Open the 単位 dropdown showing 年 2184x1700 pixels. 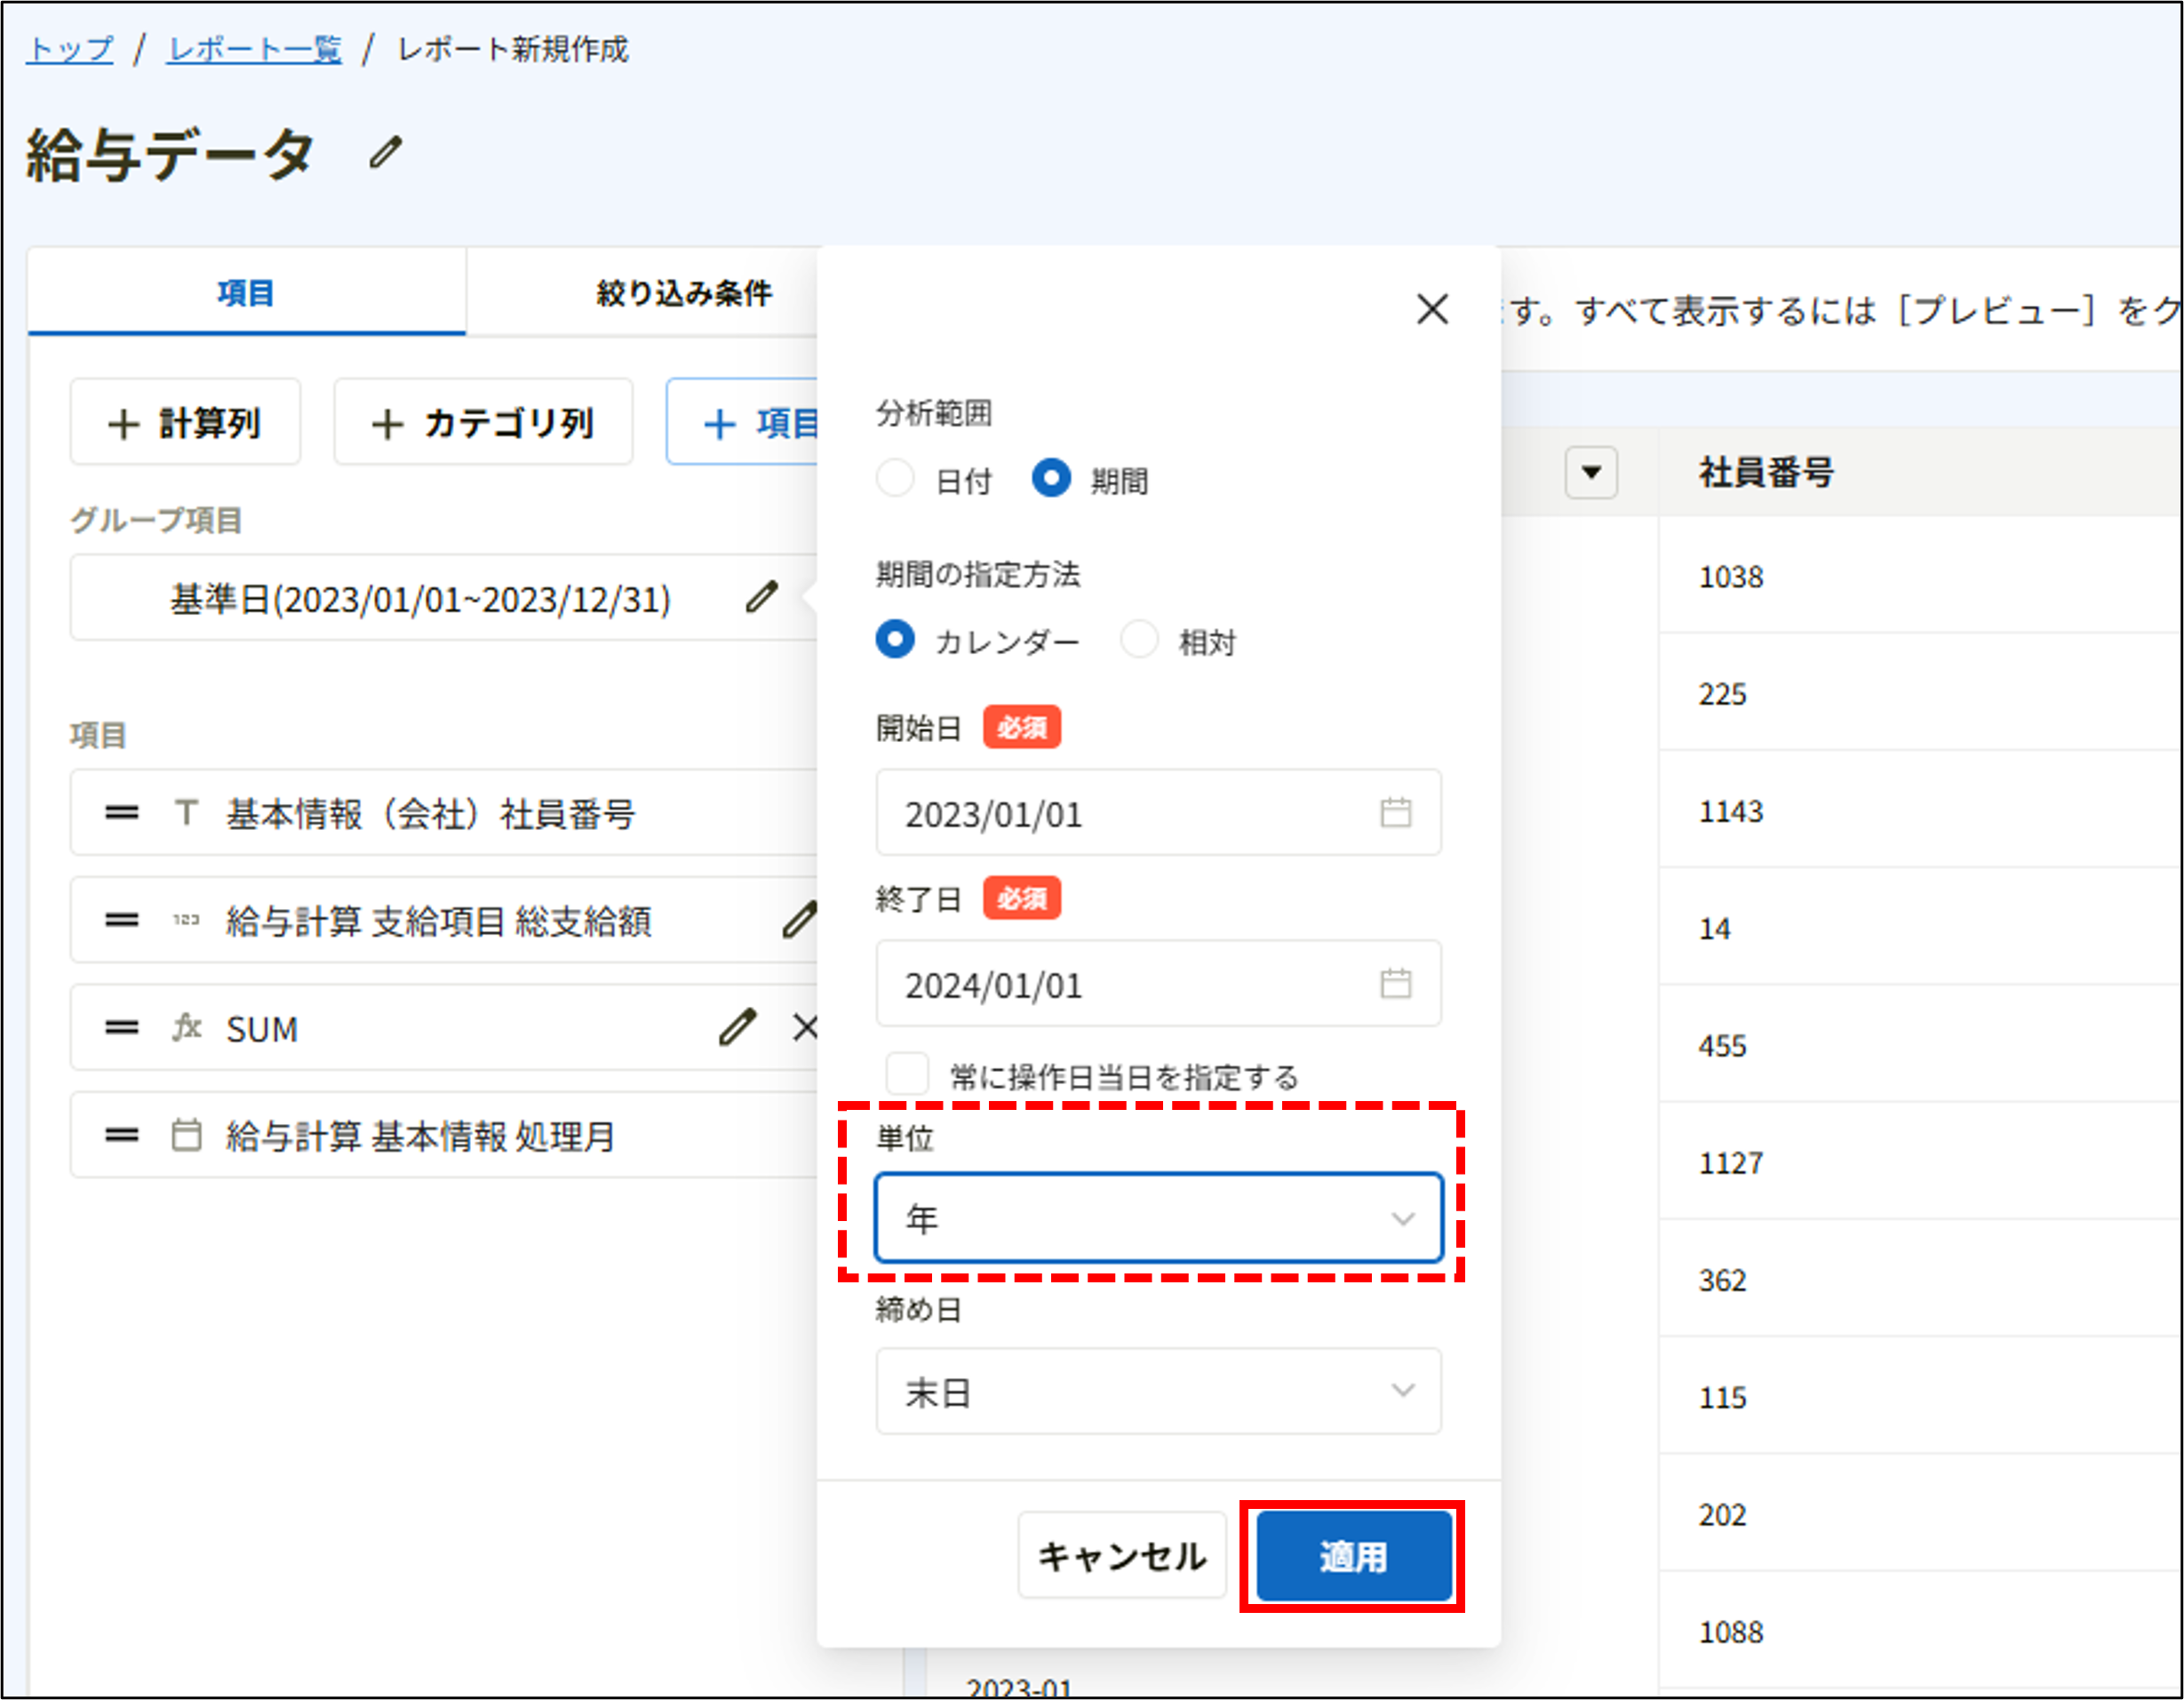coord(1158,1218)
